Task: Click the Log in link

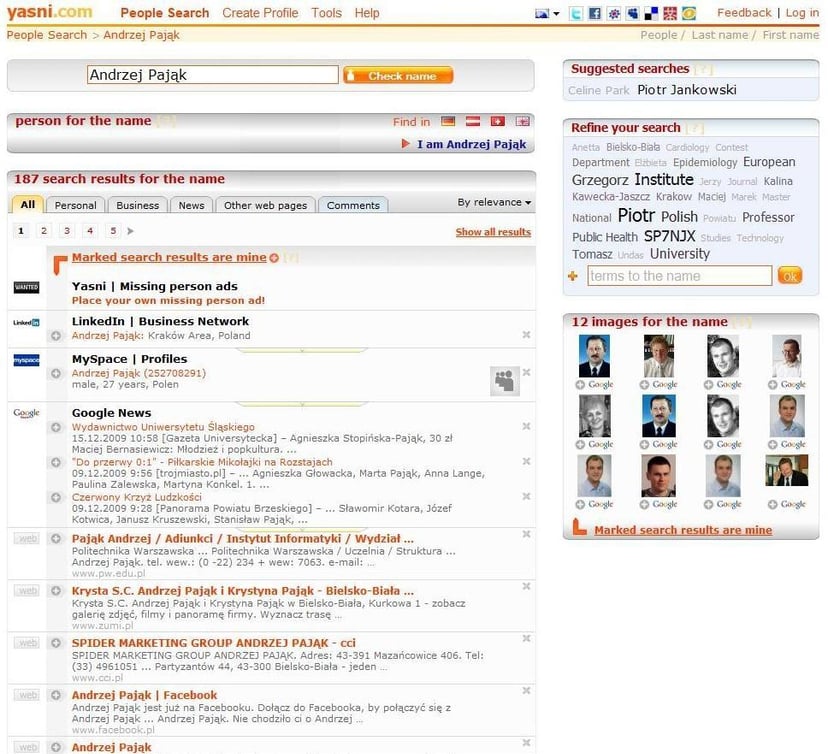Action: coord(802,13)
